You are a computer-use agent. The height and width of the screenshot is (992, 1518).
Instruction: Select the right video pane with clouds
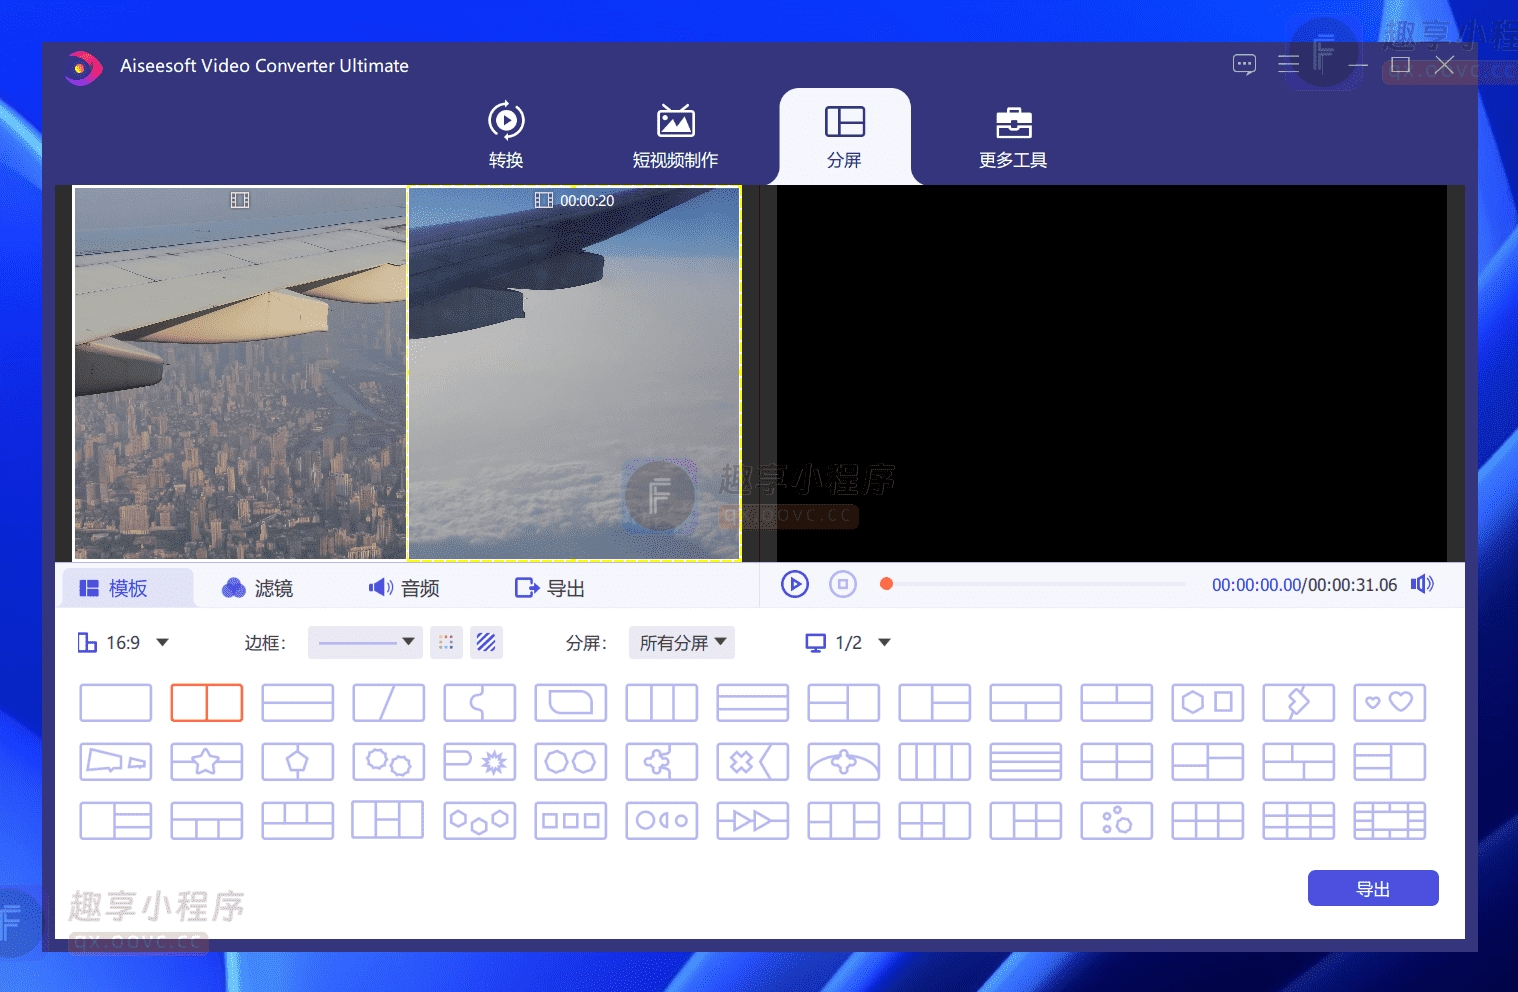[574, 373]
